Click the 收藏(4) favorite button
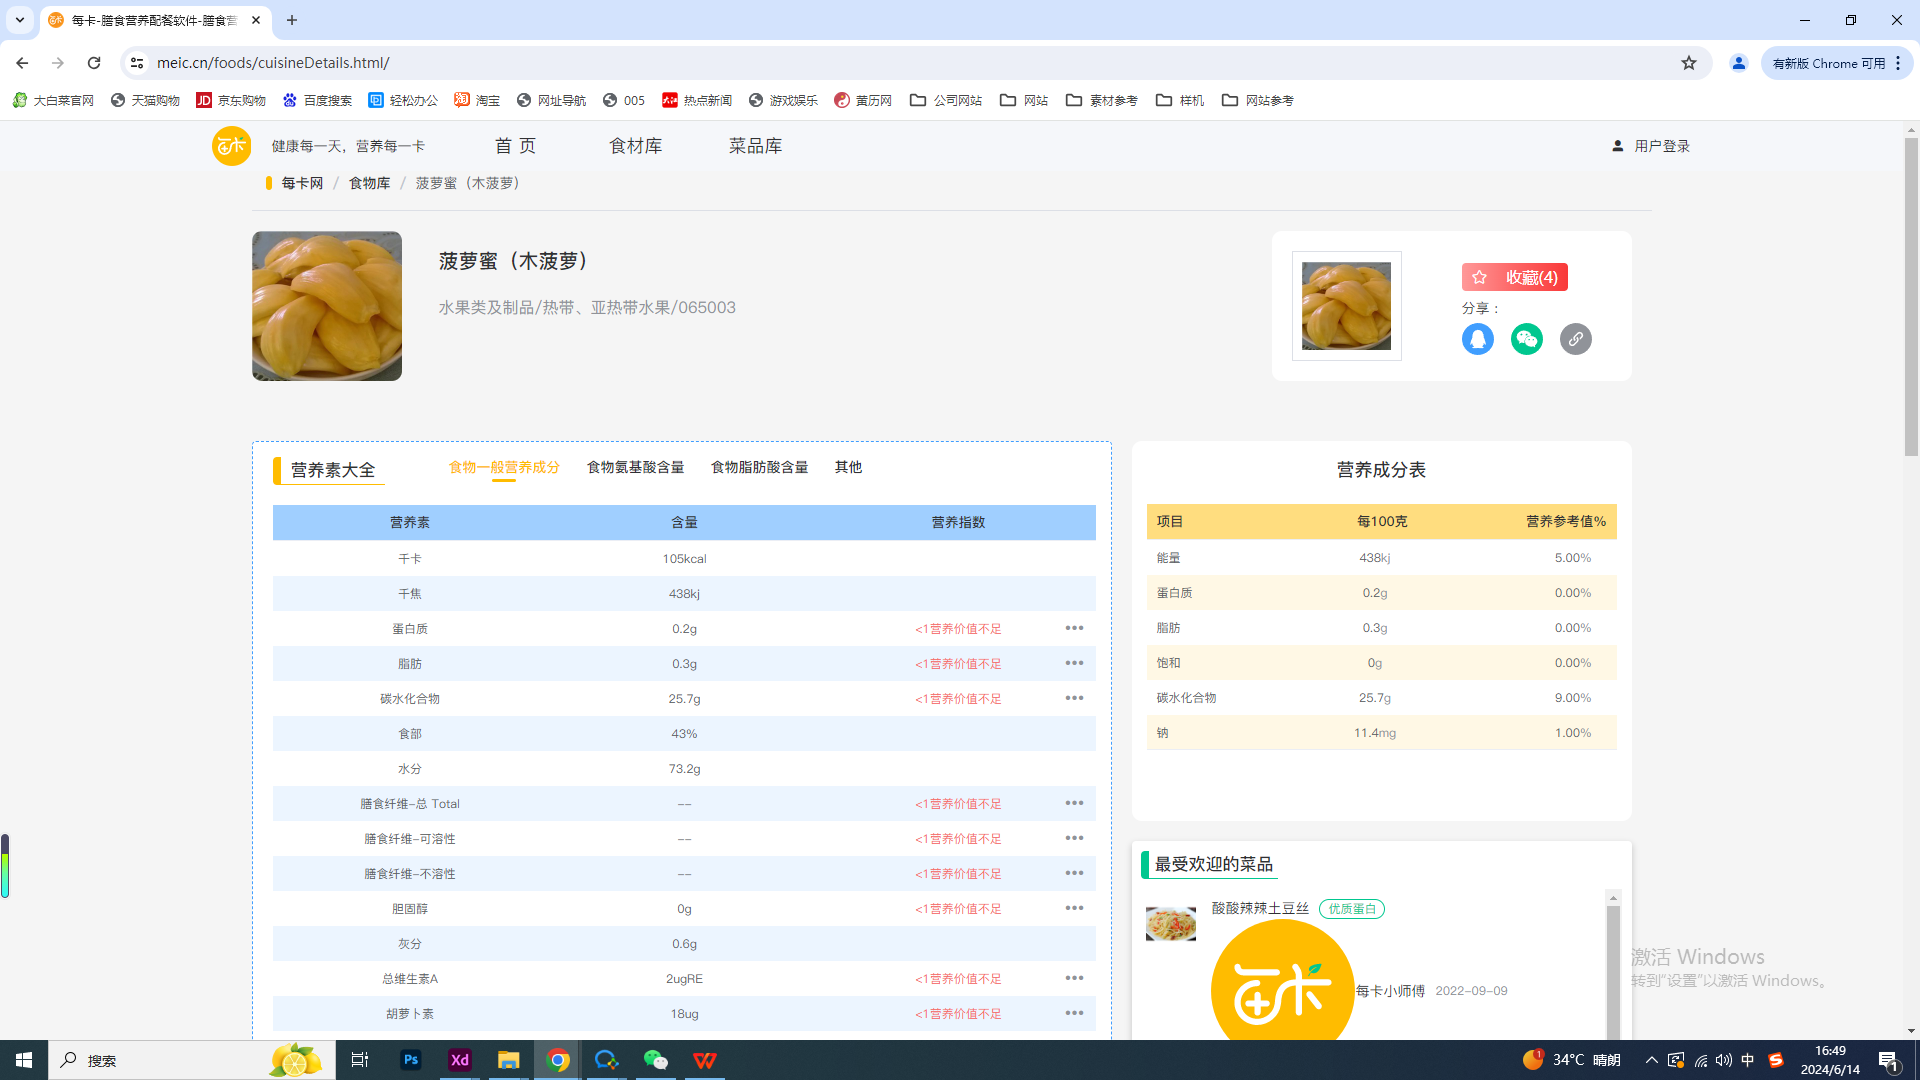Viewport: 1920px width, 1080px height. point(1514,277)
